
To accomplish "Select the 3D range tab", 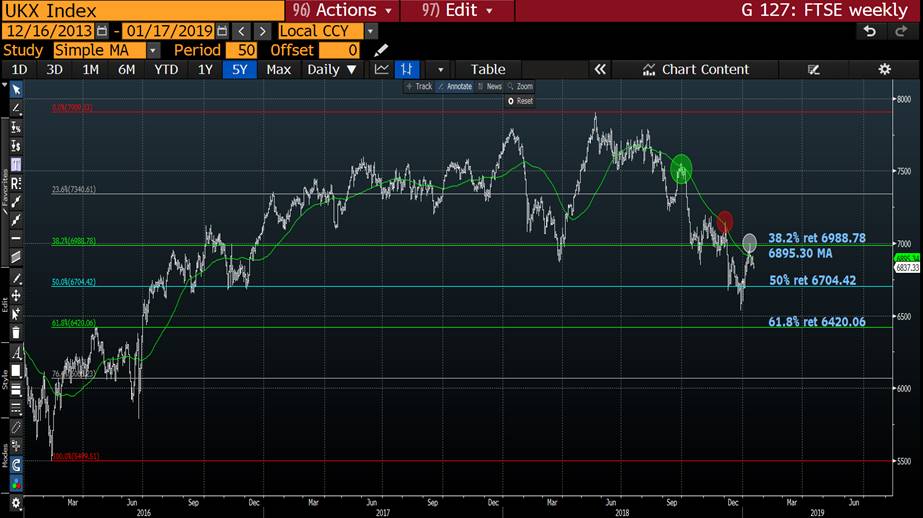I will (x=54, y=69).
